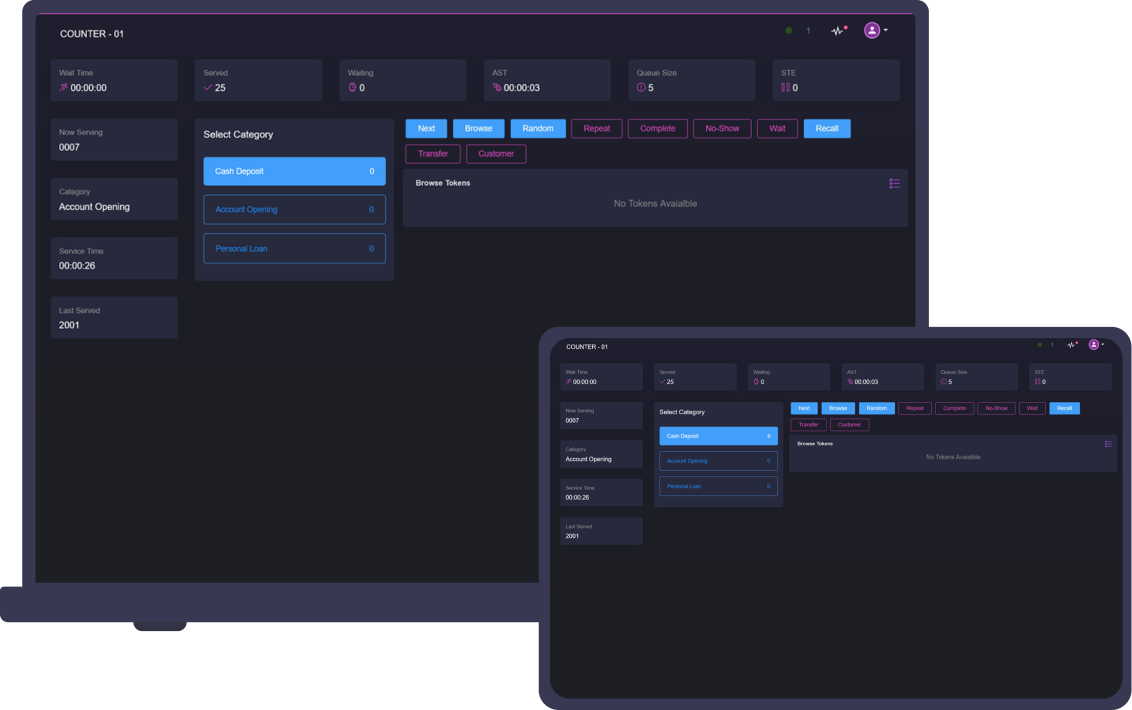This screenshot has width=1132, height=710.
Task: Click Served checkmark icon on tablet
Action: click(x=662, y=381)
